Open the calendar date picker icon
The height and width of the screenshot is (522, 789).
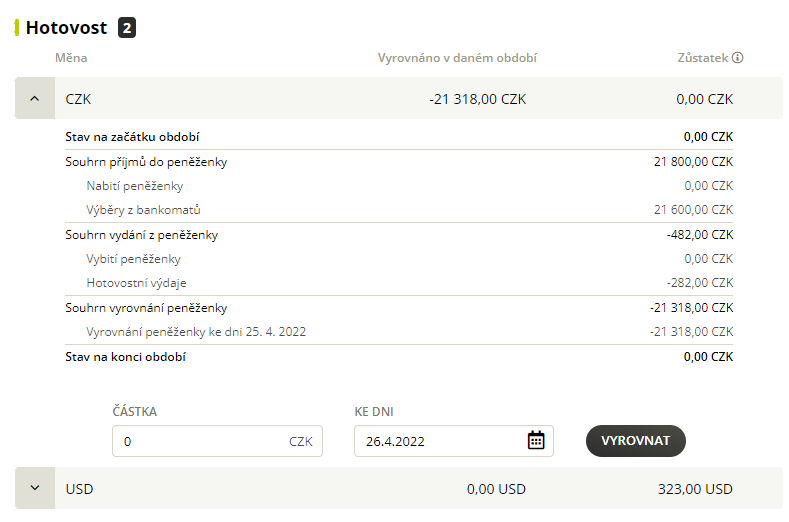tap(536, 440)
